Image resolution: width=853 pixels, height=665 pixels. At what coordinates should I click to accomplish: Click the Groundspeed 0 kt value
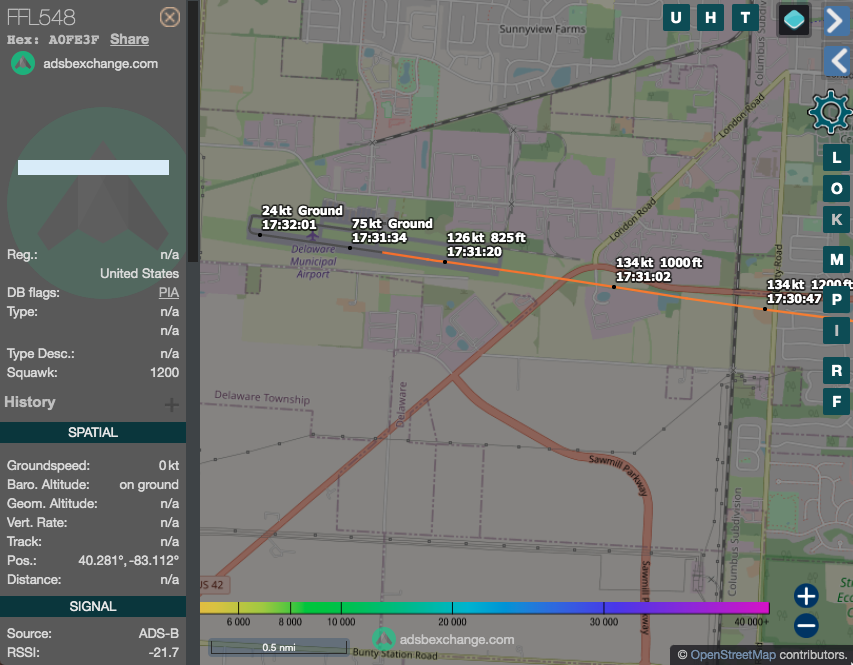pyautogui.click(x=169, y=466)
